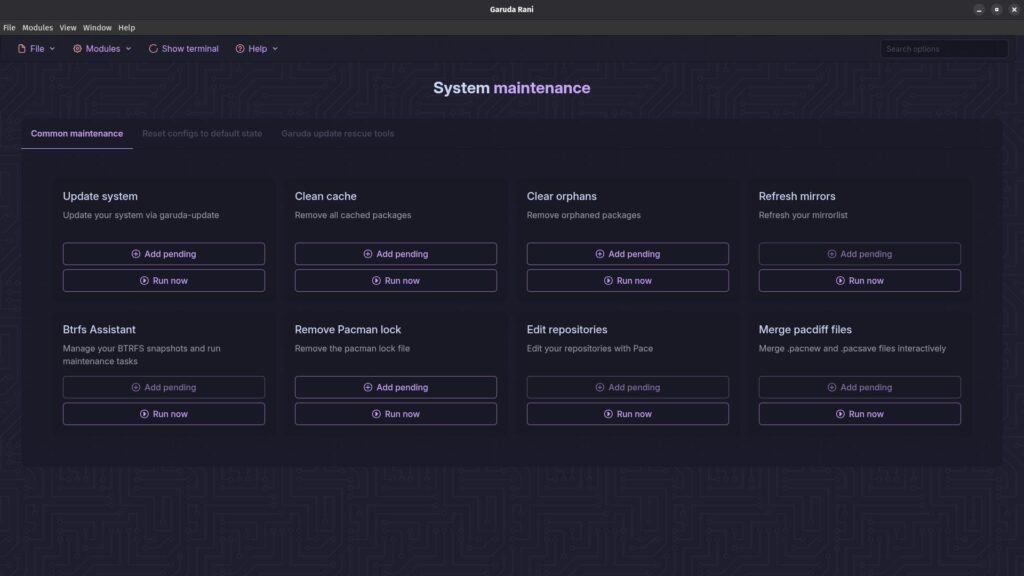Click plus icon on Clear orphans Add pending
The height and width of the screenshot is (576, 1024).
(600, 254)
